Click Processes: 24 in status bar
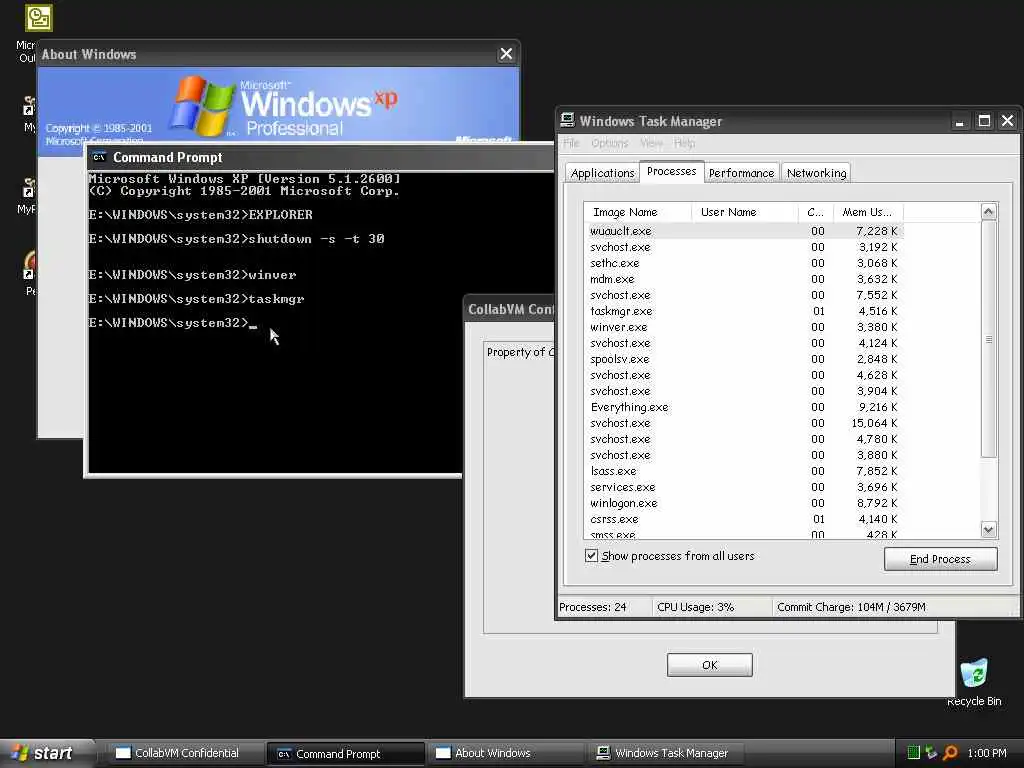1024x768 pixels. pyautogui.click(x=604, y=607)
